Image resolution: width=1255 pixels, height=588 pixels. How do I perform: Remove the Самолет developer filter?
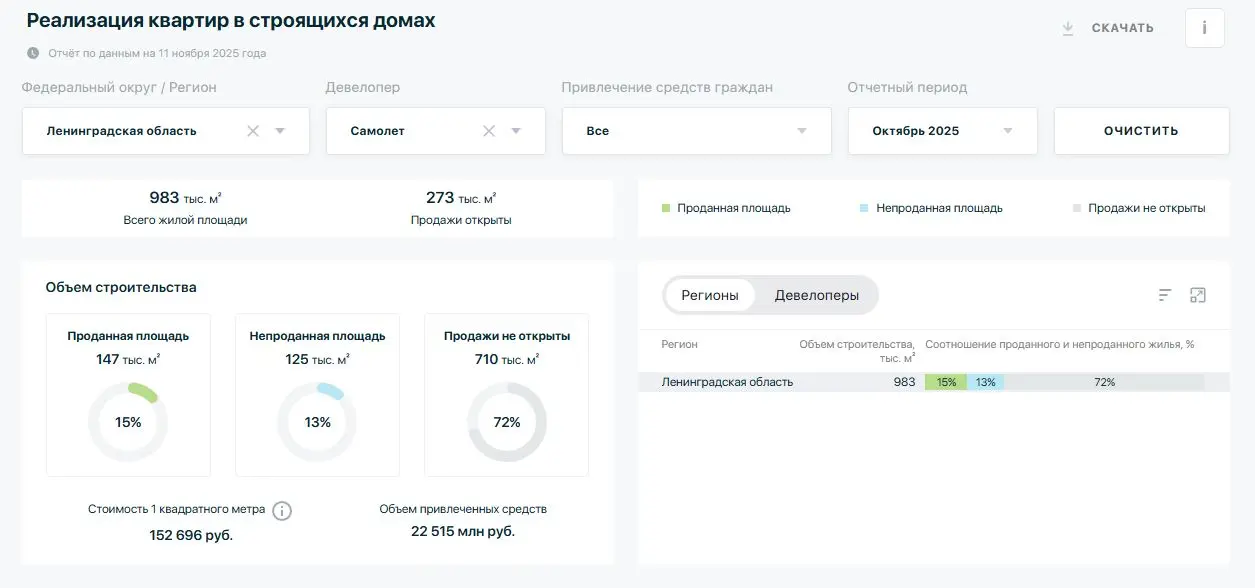489,131
